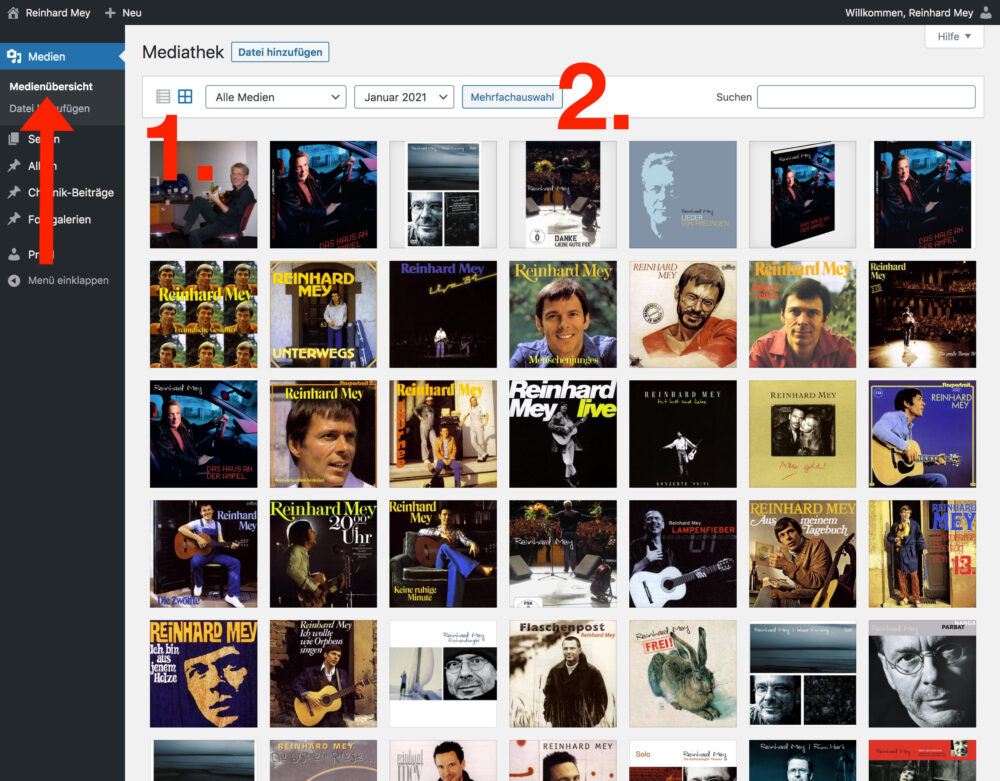Select the Nanga Parbat cover thumbnail

pyautogui.click(x=923, y=674)
